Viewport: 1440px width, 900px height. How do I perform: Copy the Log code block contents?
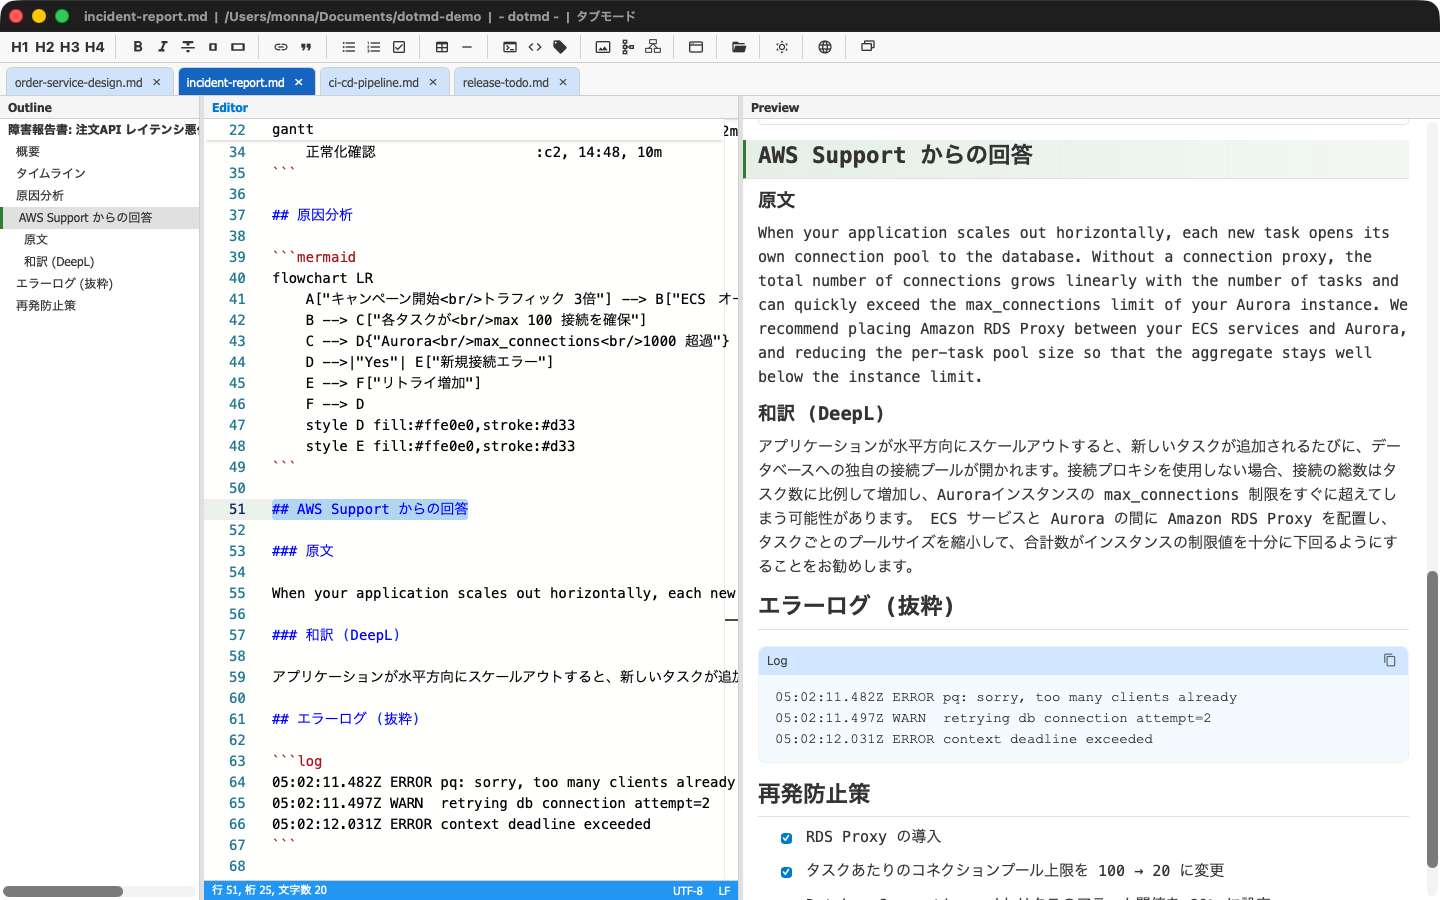(x=1390, y=660)
